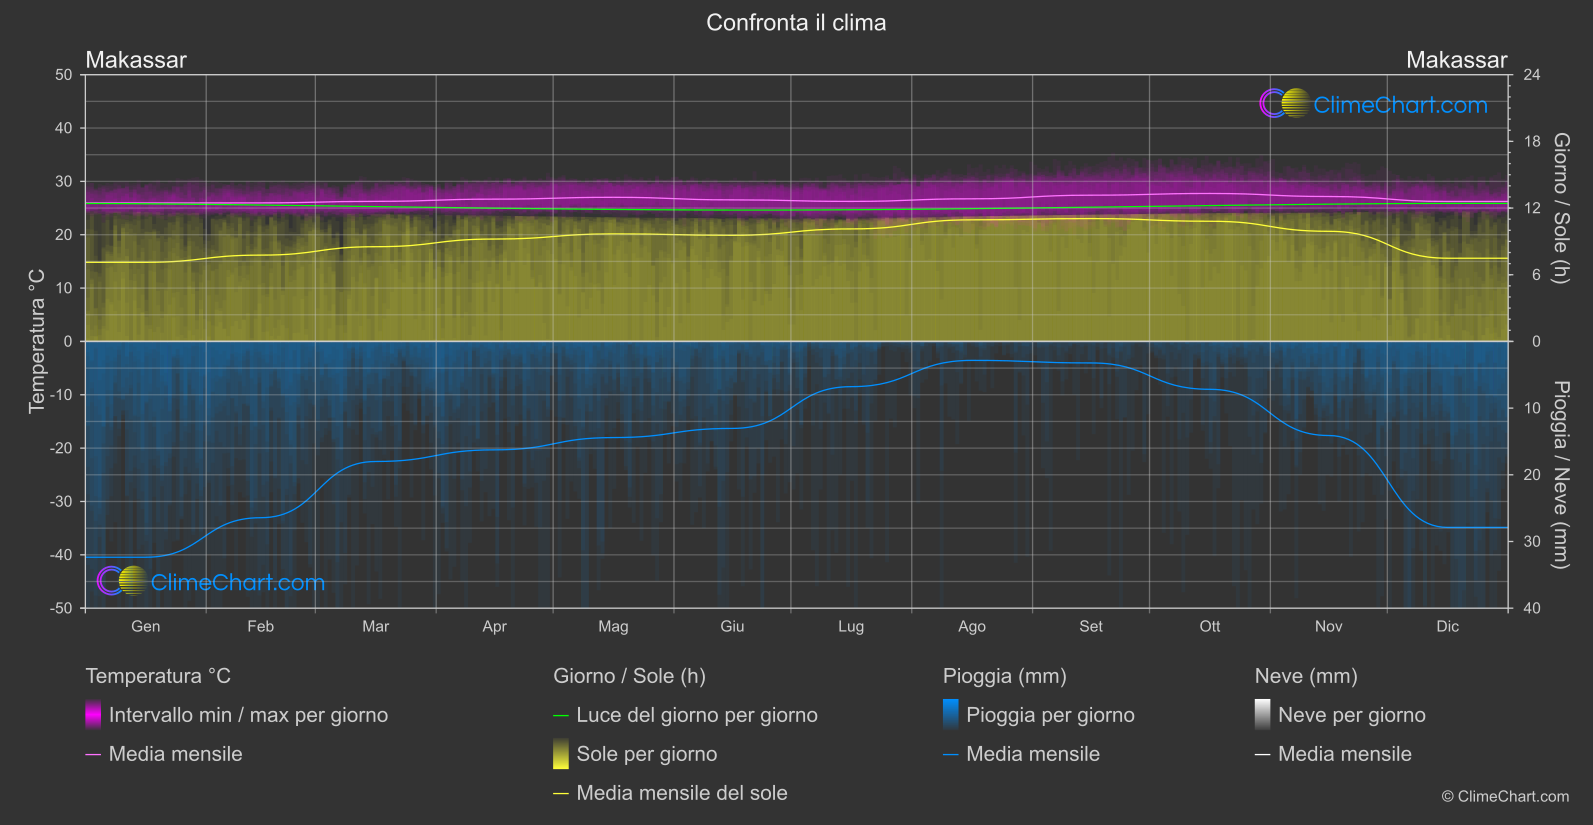Image resolution: width=1593 pixels, height=825 pixels.
Task: Click the © ClimeChart.com copyright text
Action: [x=1505, y=796]
